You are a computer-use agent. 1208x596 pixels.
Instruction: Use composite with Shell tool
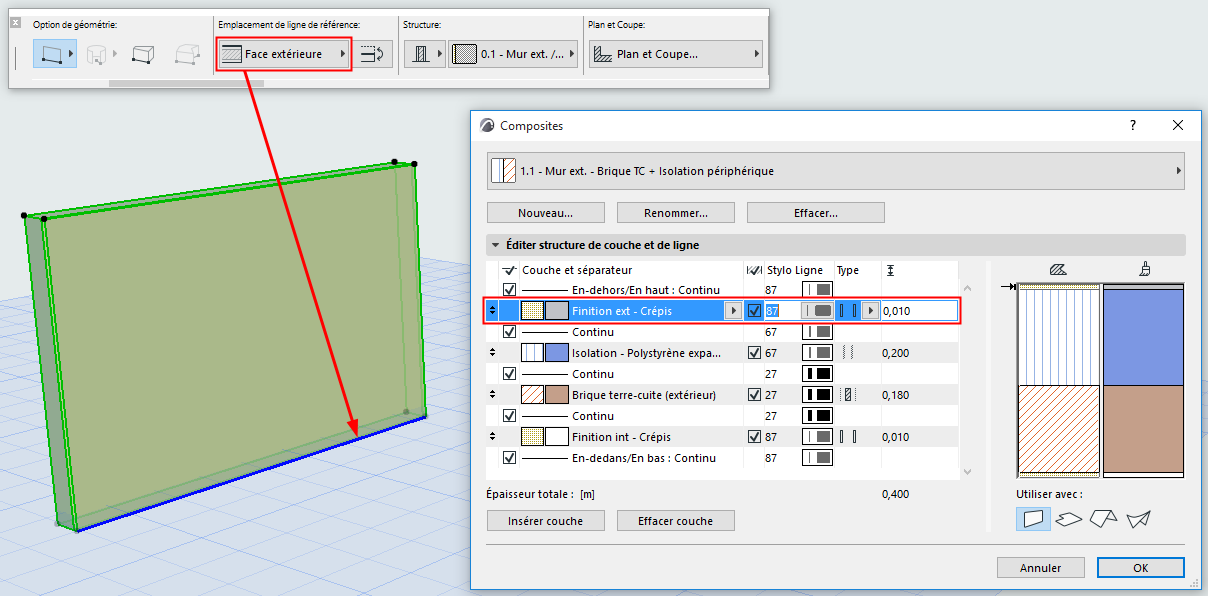[1138, 518]
